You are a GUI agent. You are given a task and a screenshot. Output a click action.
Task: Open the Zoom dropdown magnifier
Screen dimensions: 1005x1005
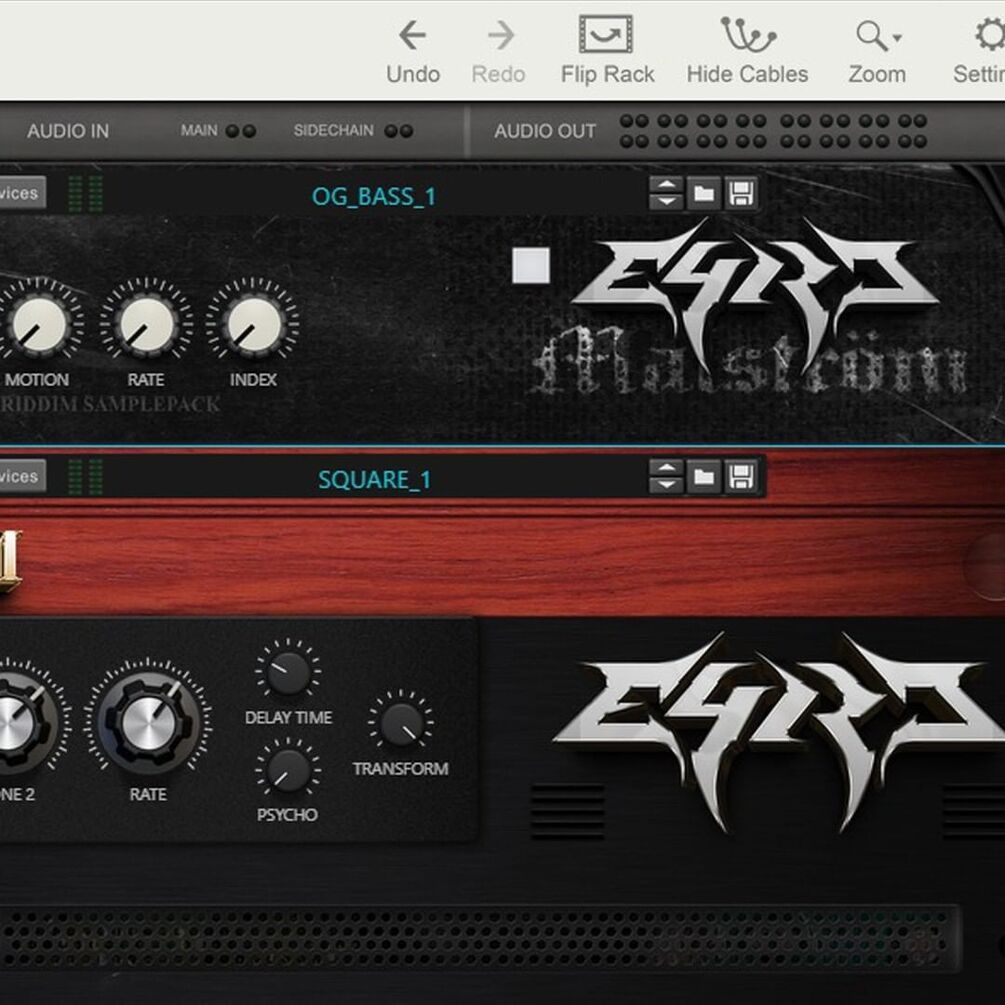877,51
